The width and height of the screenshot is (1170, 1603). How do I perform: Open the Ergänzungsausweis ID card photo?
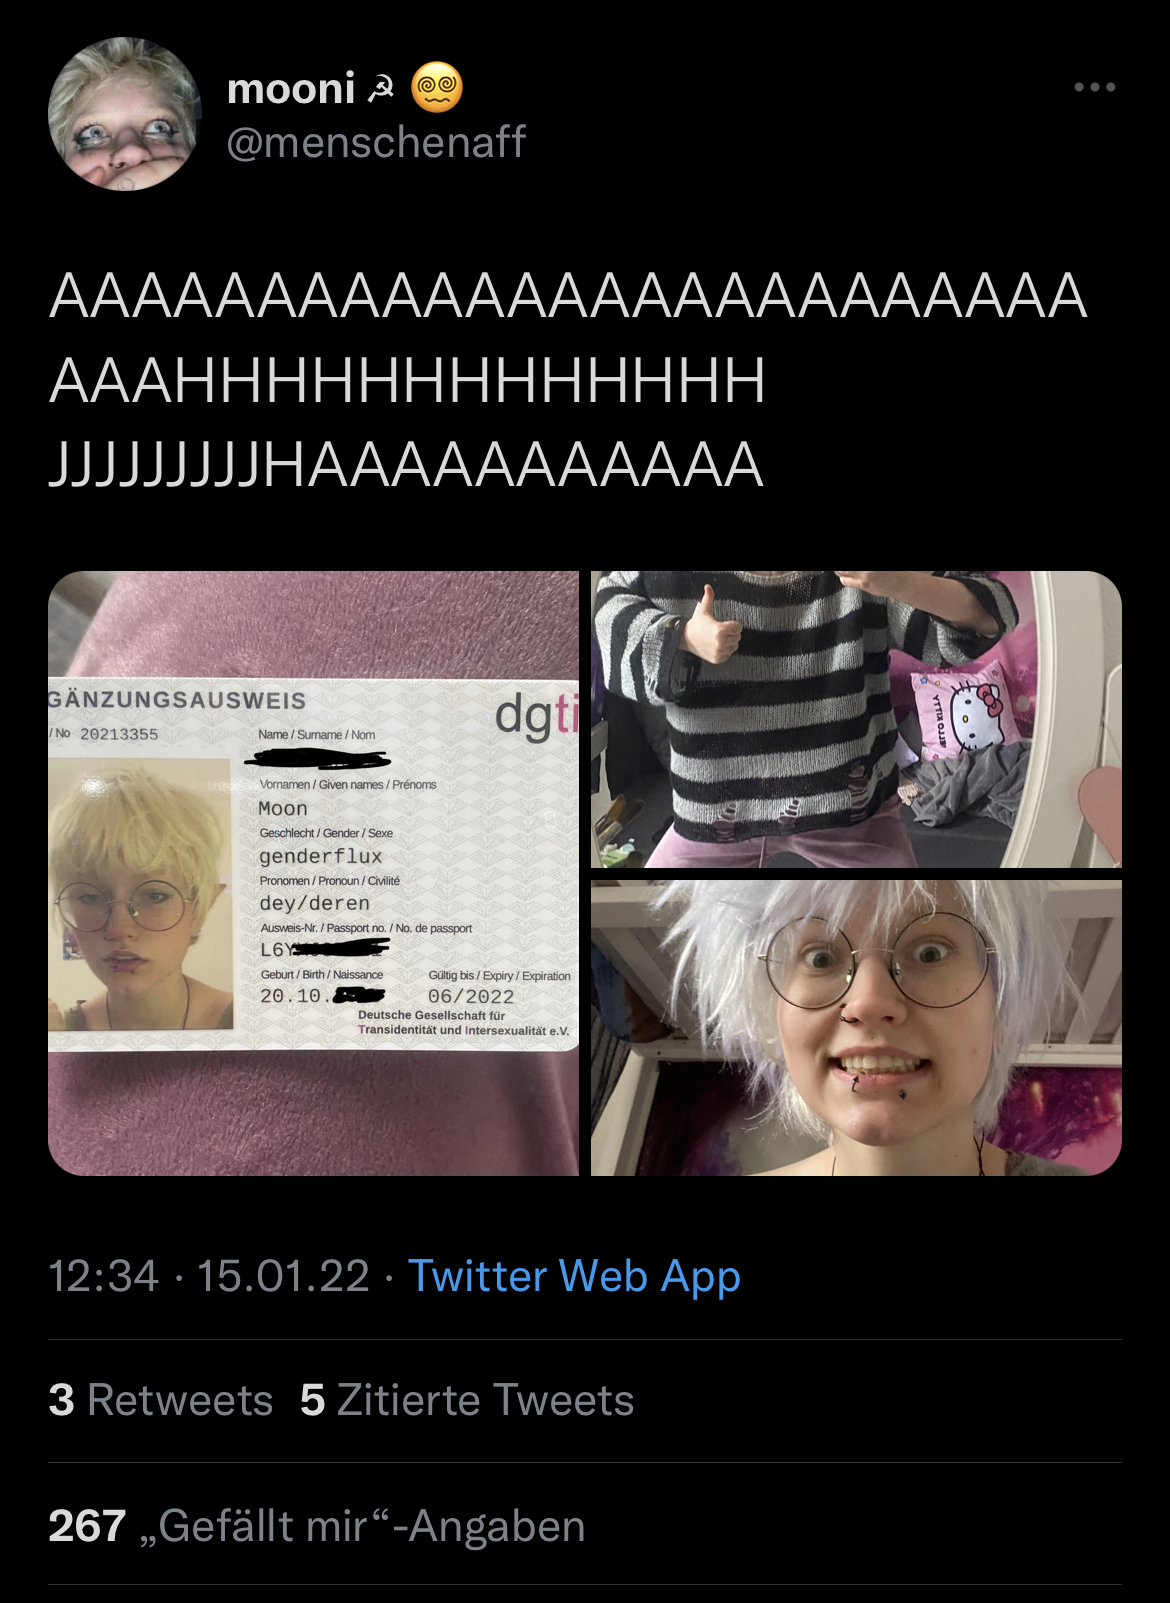(313, 873)
